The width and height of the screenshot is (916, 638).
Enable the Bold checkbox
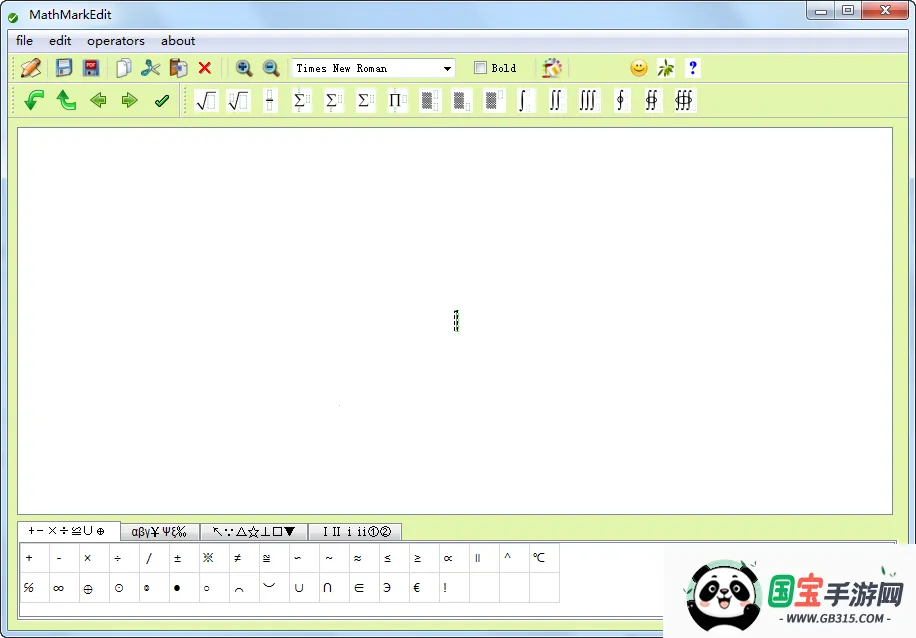479,67
